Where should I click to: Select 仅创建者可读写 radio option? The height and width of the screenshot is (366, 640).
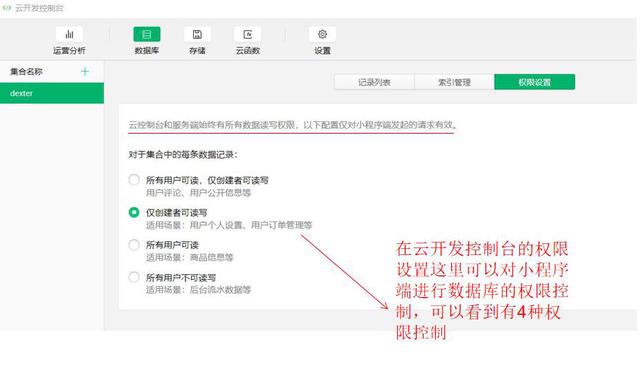[134, 212]
